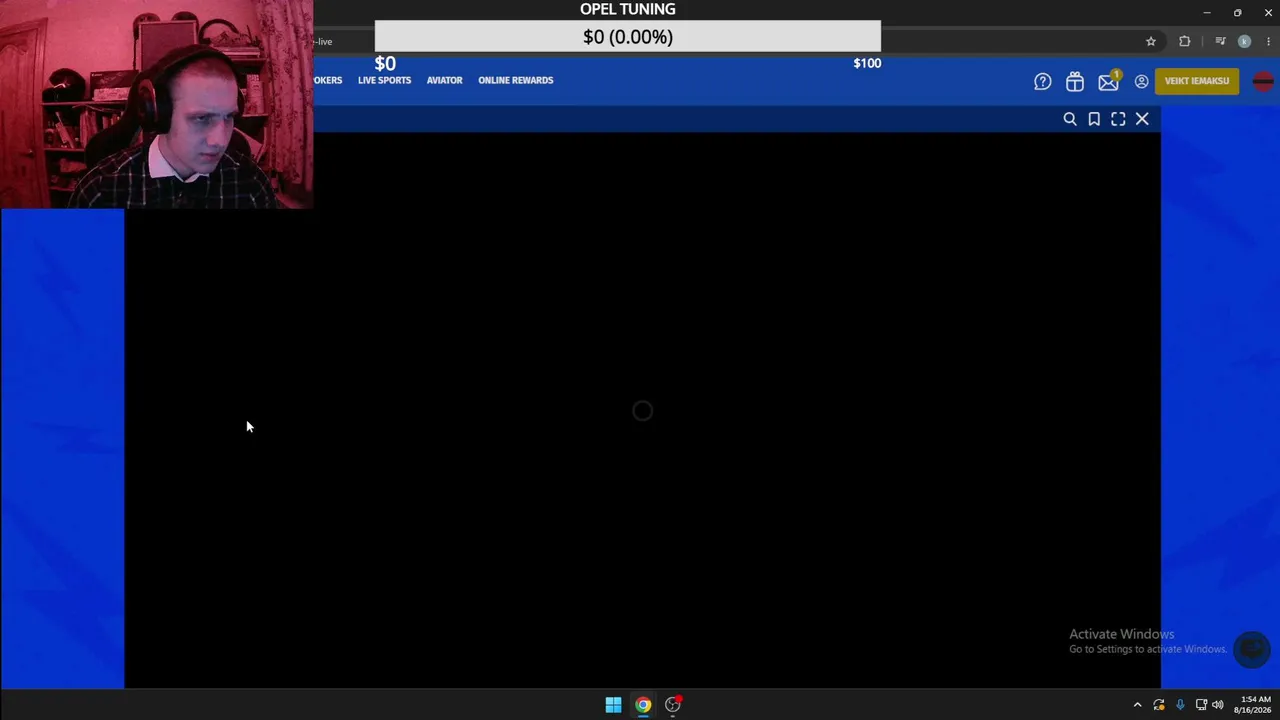1280x720 pixels.
Task: Open the LIVE SPORTS menu item
Action: (384, 80)
